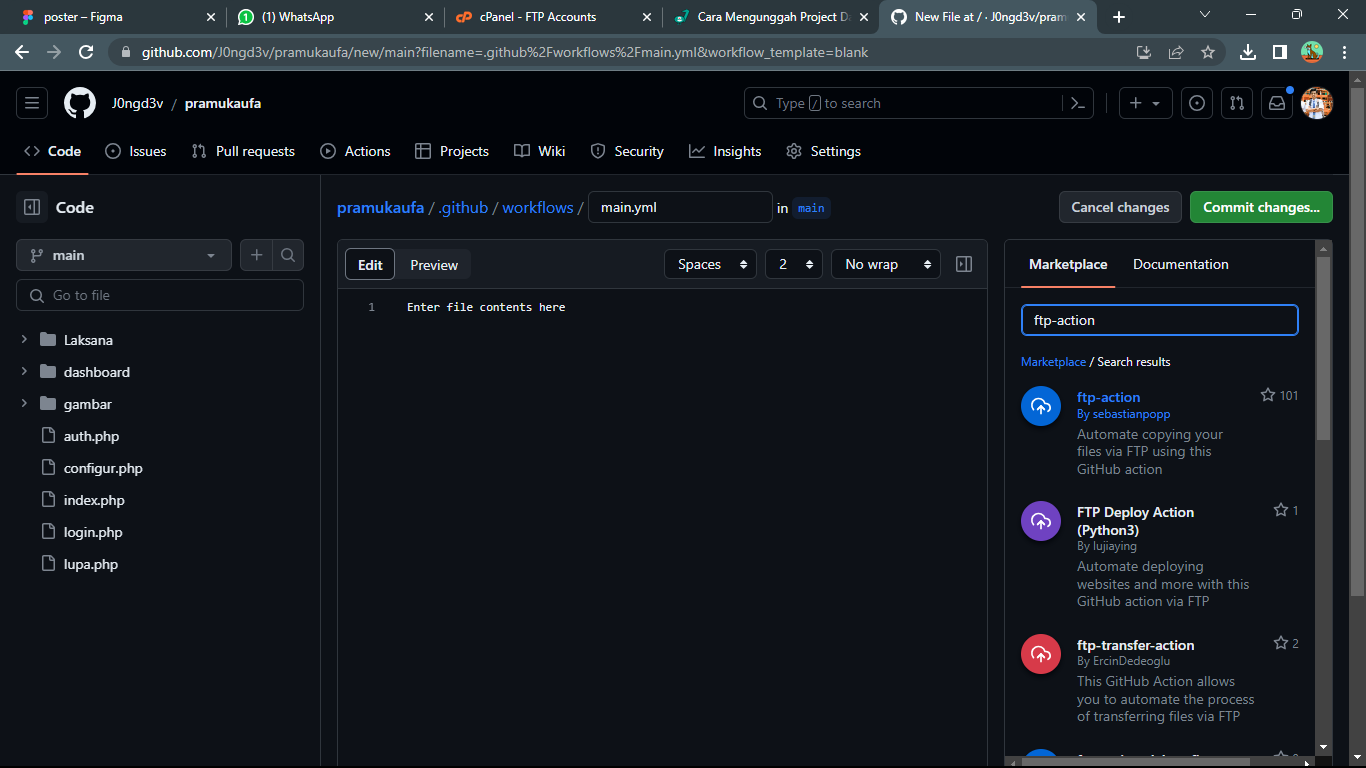1366x768 pixels.
Task: Reload the page in Chrome
Action: [86, 52]
